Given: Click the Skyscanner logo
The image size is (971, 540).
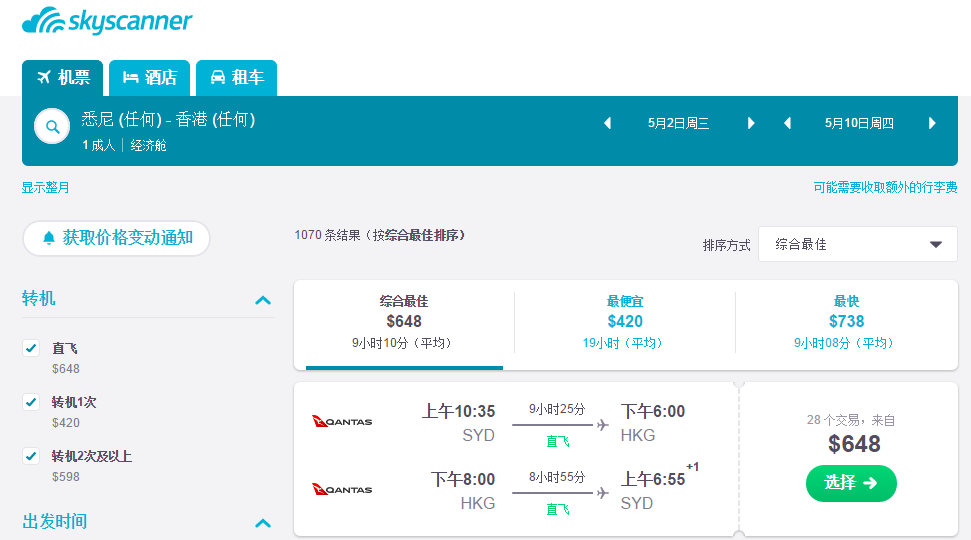Looking at the screenshot, I should pos(107,20).
